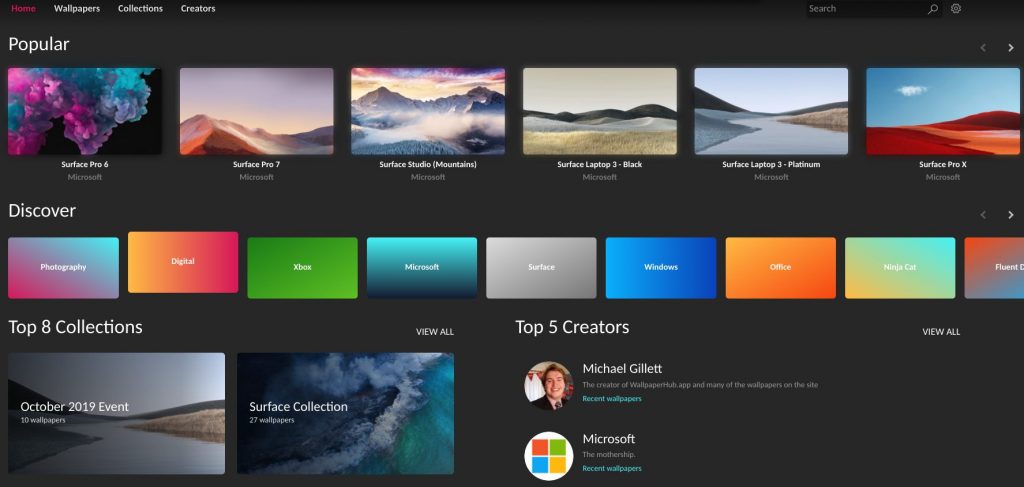Open the Surface Laptop 3 - Platinum thumbnail

tap(771, 112)
